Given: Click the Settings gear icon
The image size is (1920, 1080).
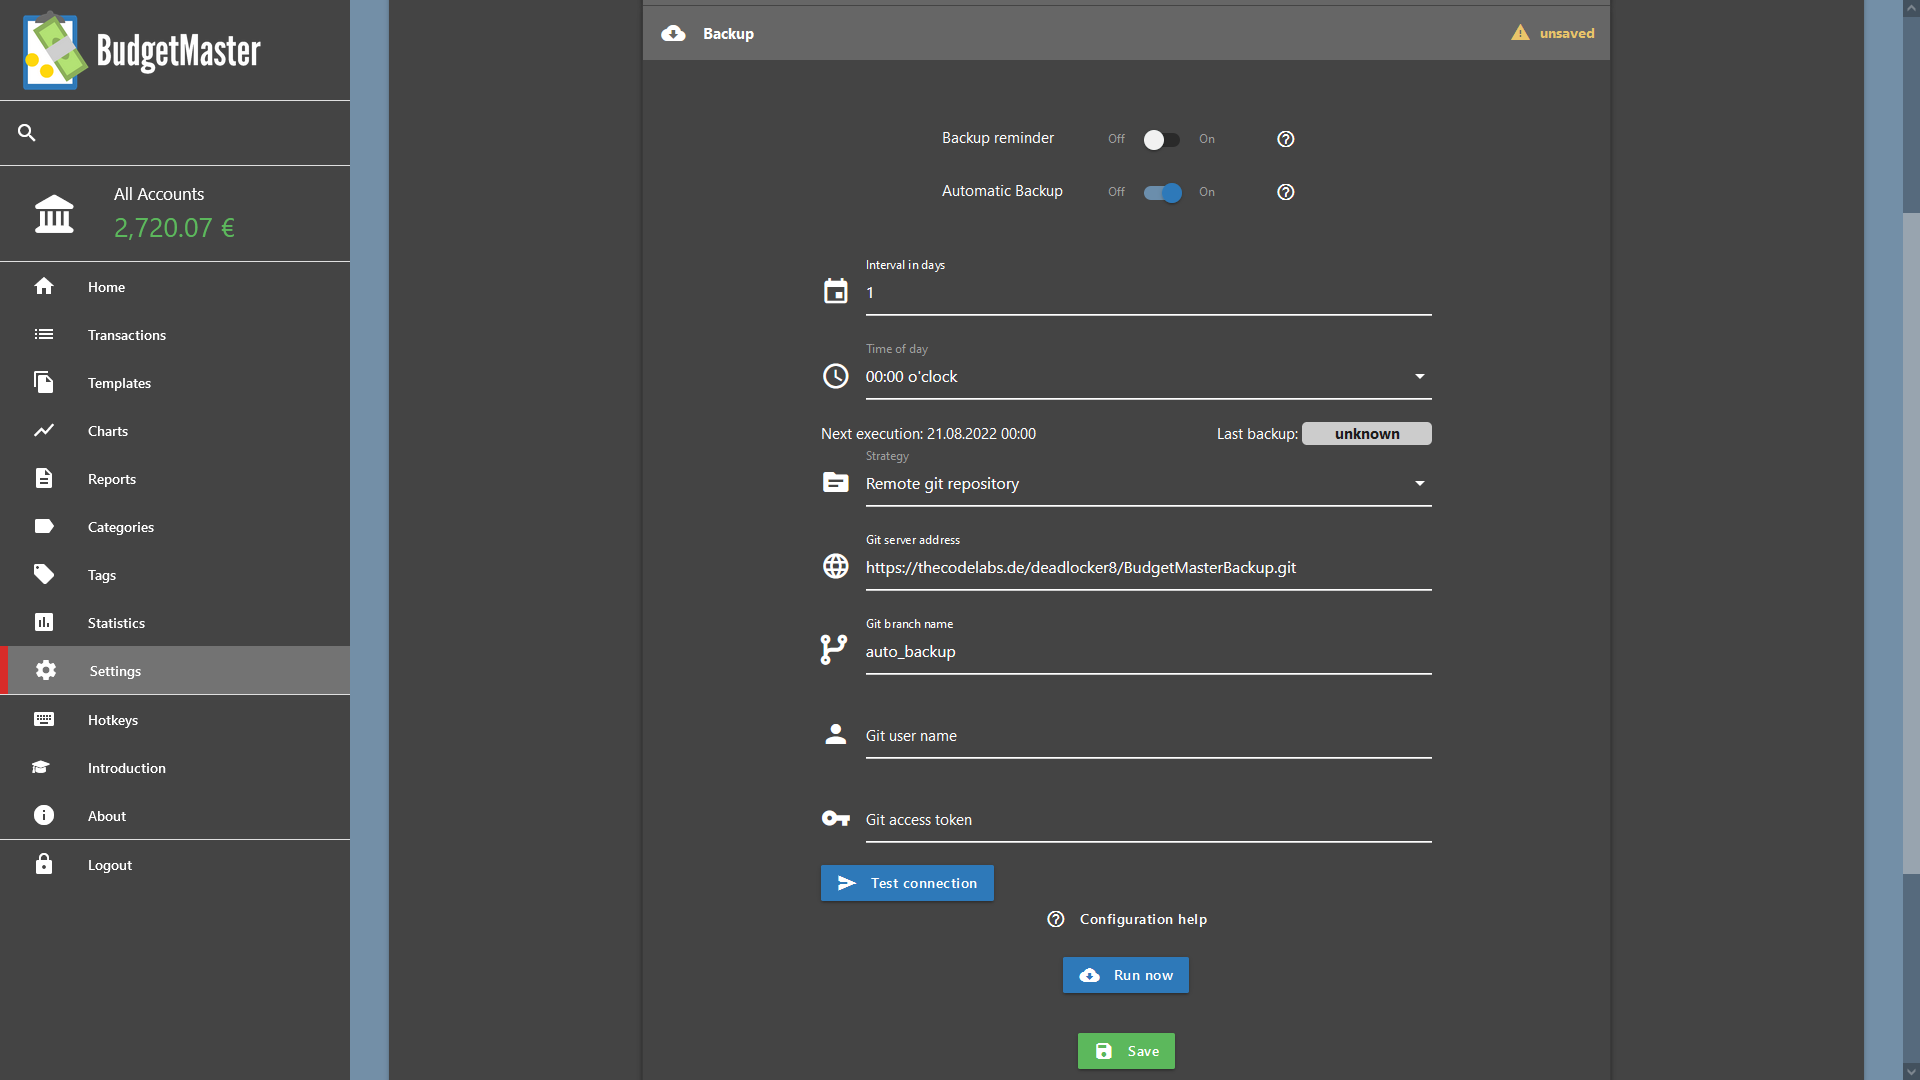Looking at the screenshot, I should (46, 670).
